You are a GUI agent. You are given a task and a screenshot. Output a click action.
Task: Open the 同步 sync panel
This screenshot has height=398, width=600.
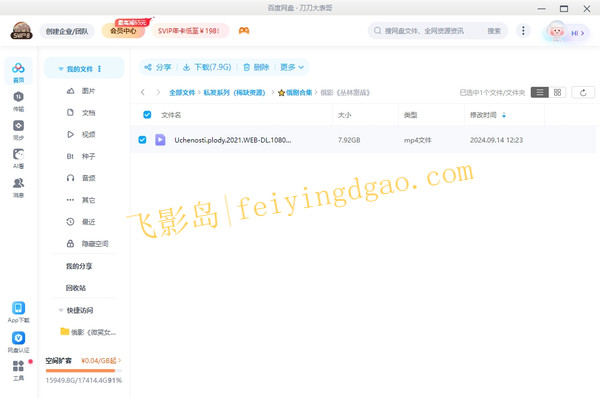click(x=18, y=130)
